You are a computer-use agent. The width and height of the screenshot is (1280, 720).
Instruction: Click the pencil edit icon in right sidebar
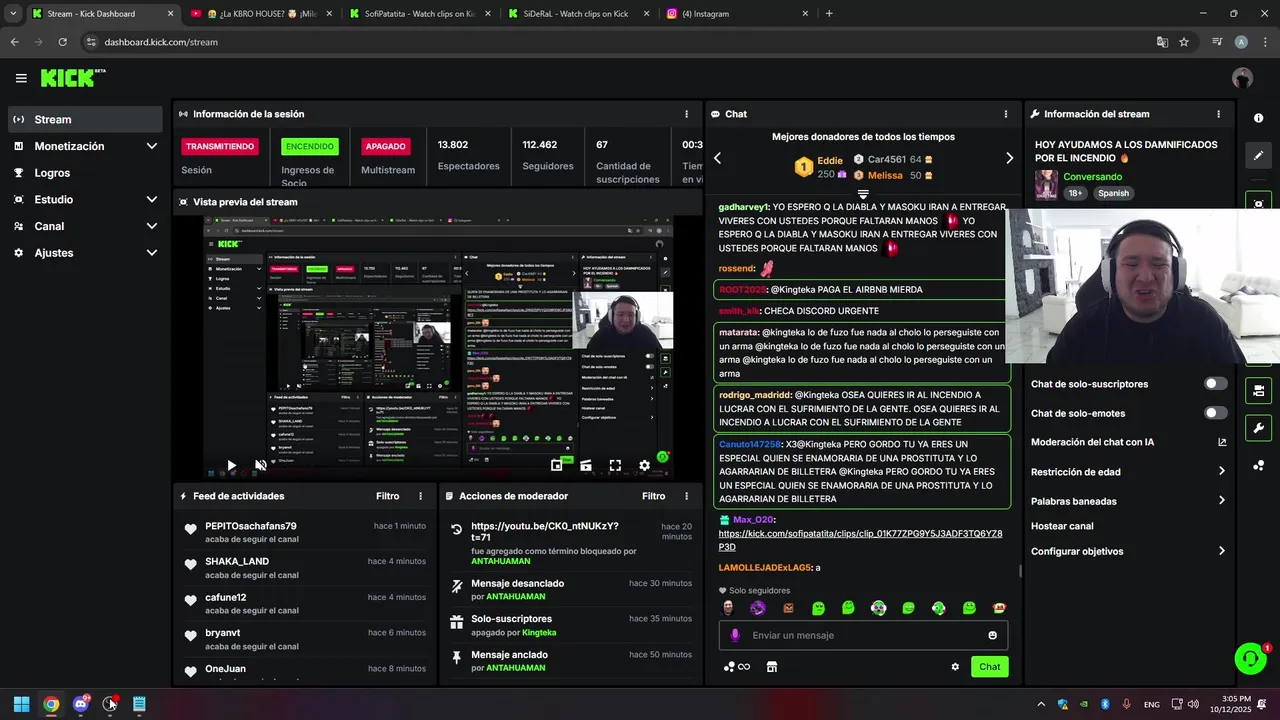pos(1258,156)
